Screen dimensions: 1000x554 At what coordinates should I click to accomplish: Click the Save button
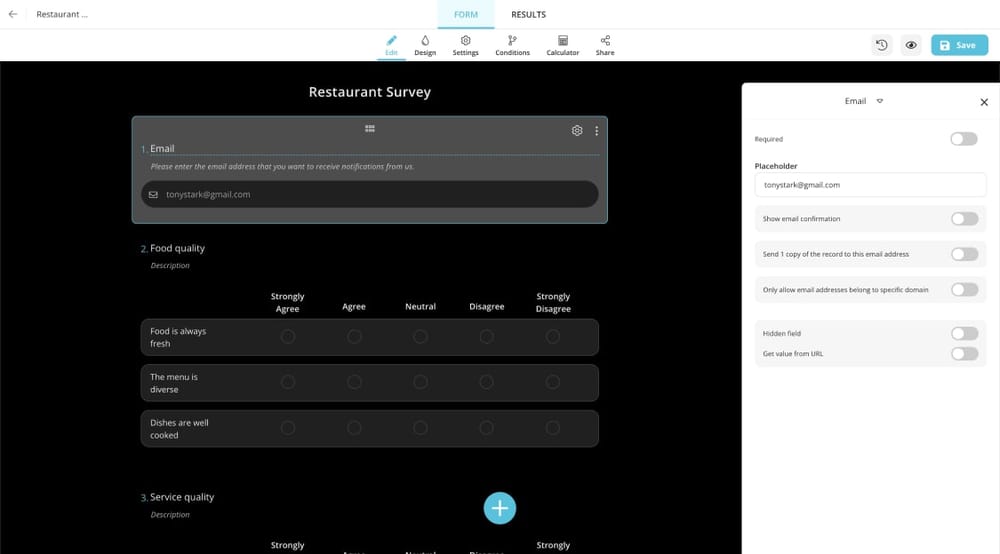[959, 45]
